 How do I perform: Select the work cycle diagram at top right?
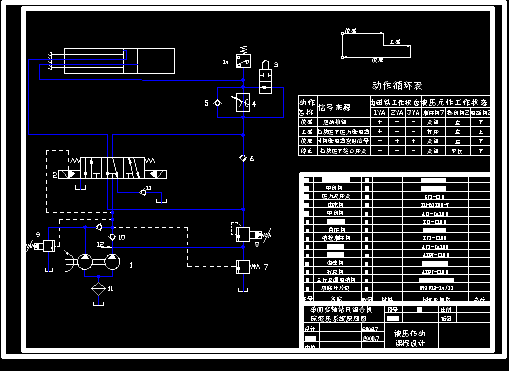coord(376,45)
